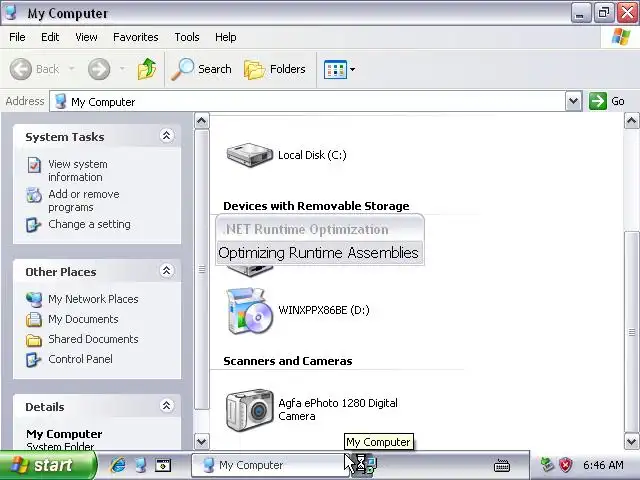Image resolution: width=640 pixels, height=480 pixels.
Task: Launch Internet Explorer from Quick Launch
Action: (x=118, y=465)
